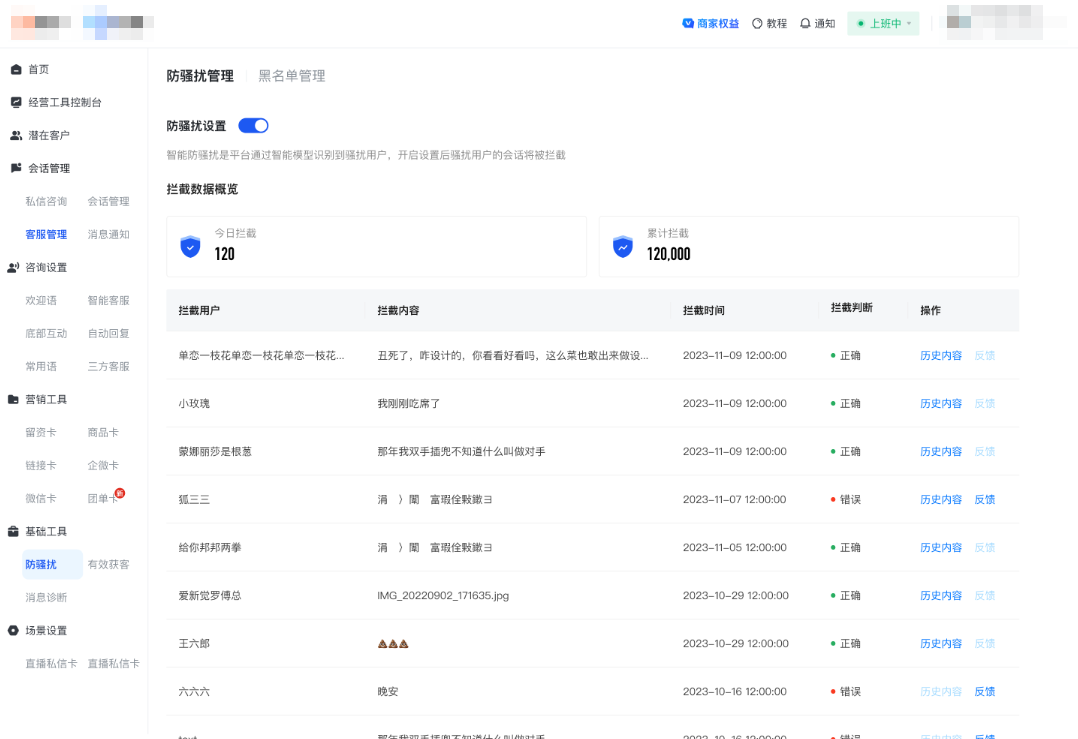Switch to the 黑名单管理 tab
The image size is (1078, 739).
(x=290, y=75)
